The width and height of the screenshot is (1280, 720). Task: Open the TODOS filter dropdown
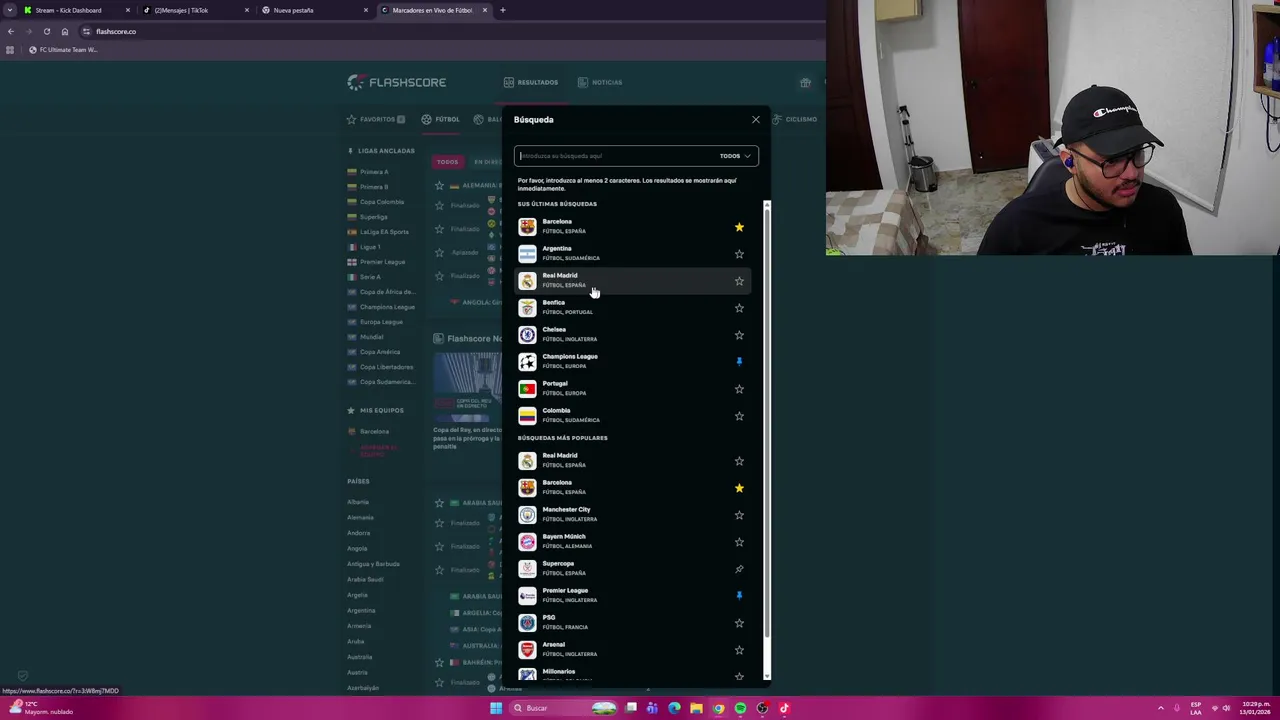[x=735, y=156]
